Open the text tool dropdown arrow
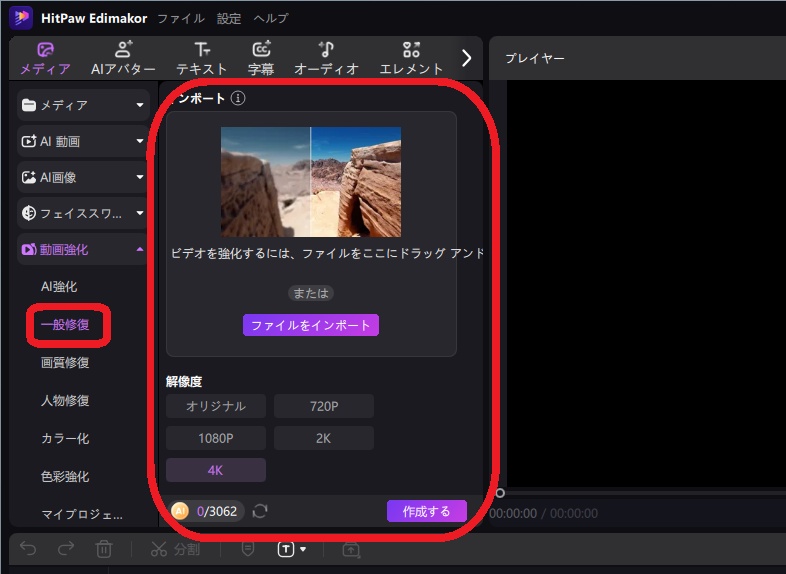This screenshot has width=786, height=574. (303, 549)
